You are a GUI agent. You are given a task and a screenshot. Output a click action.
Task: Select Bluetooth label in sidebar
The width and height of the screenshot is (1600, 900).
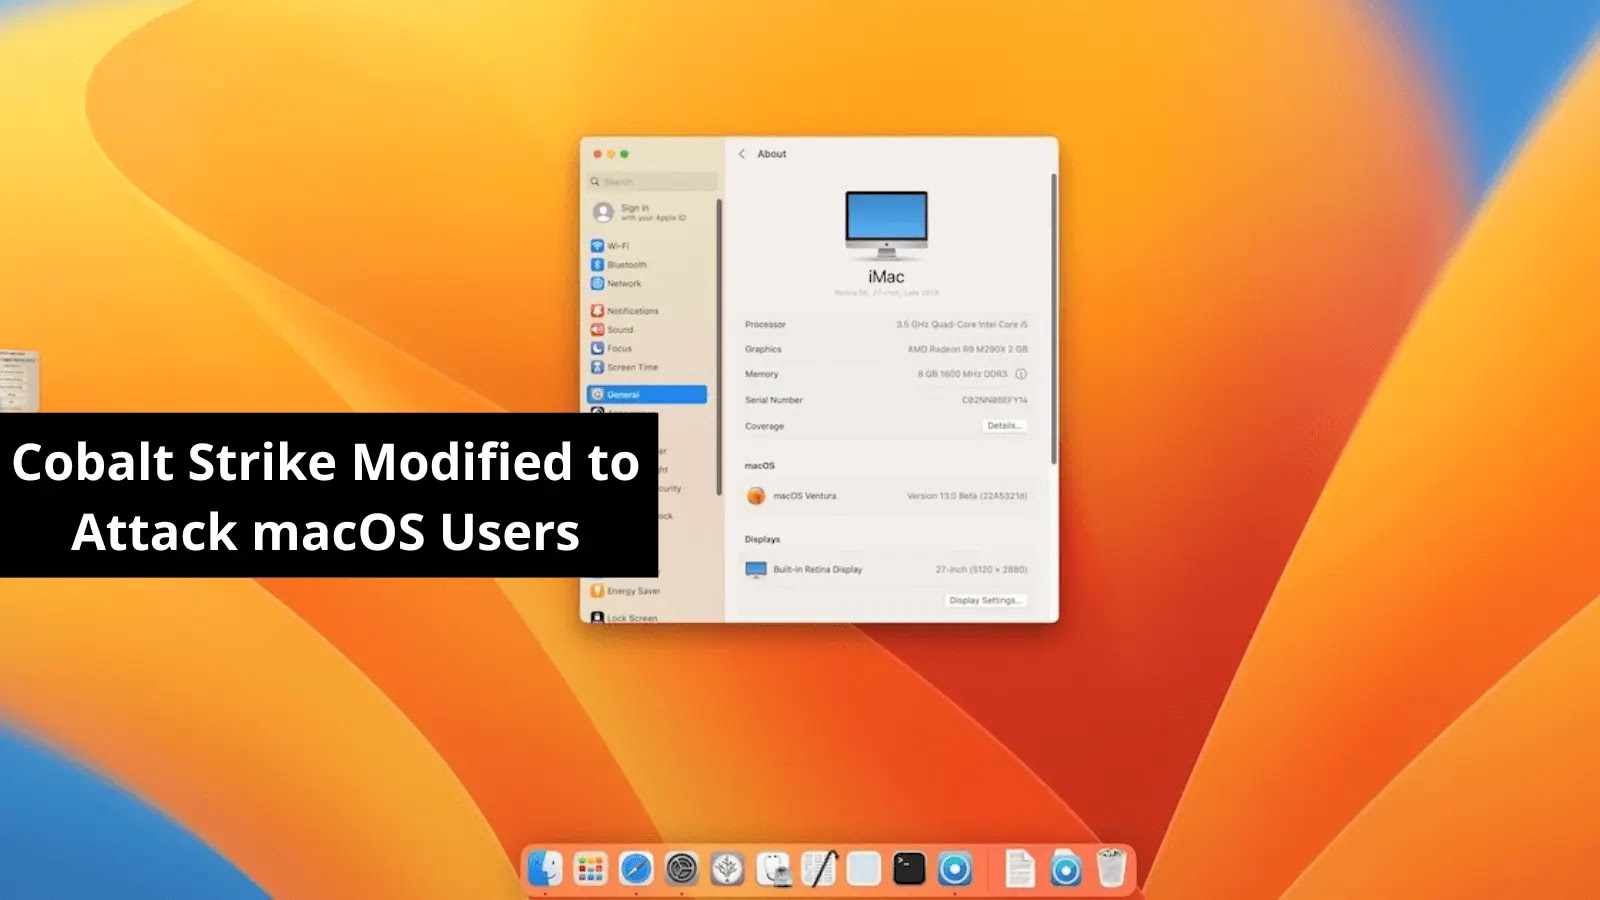click(627, 265)
